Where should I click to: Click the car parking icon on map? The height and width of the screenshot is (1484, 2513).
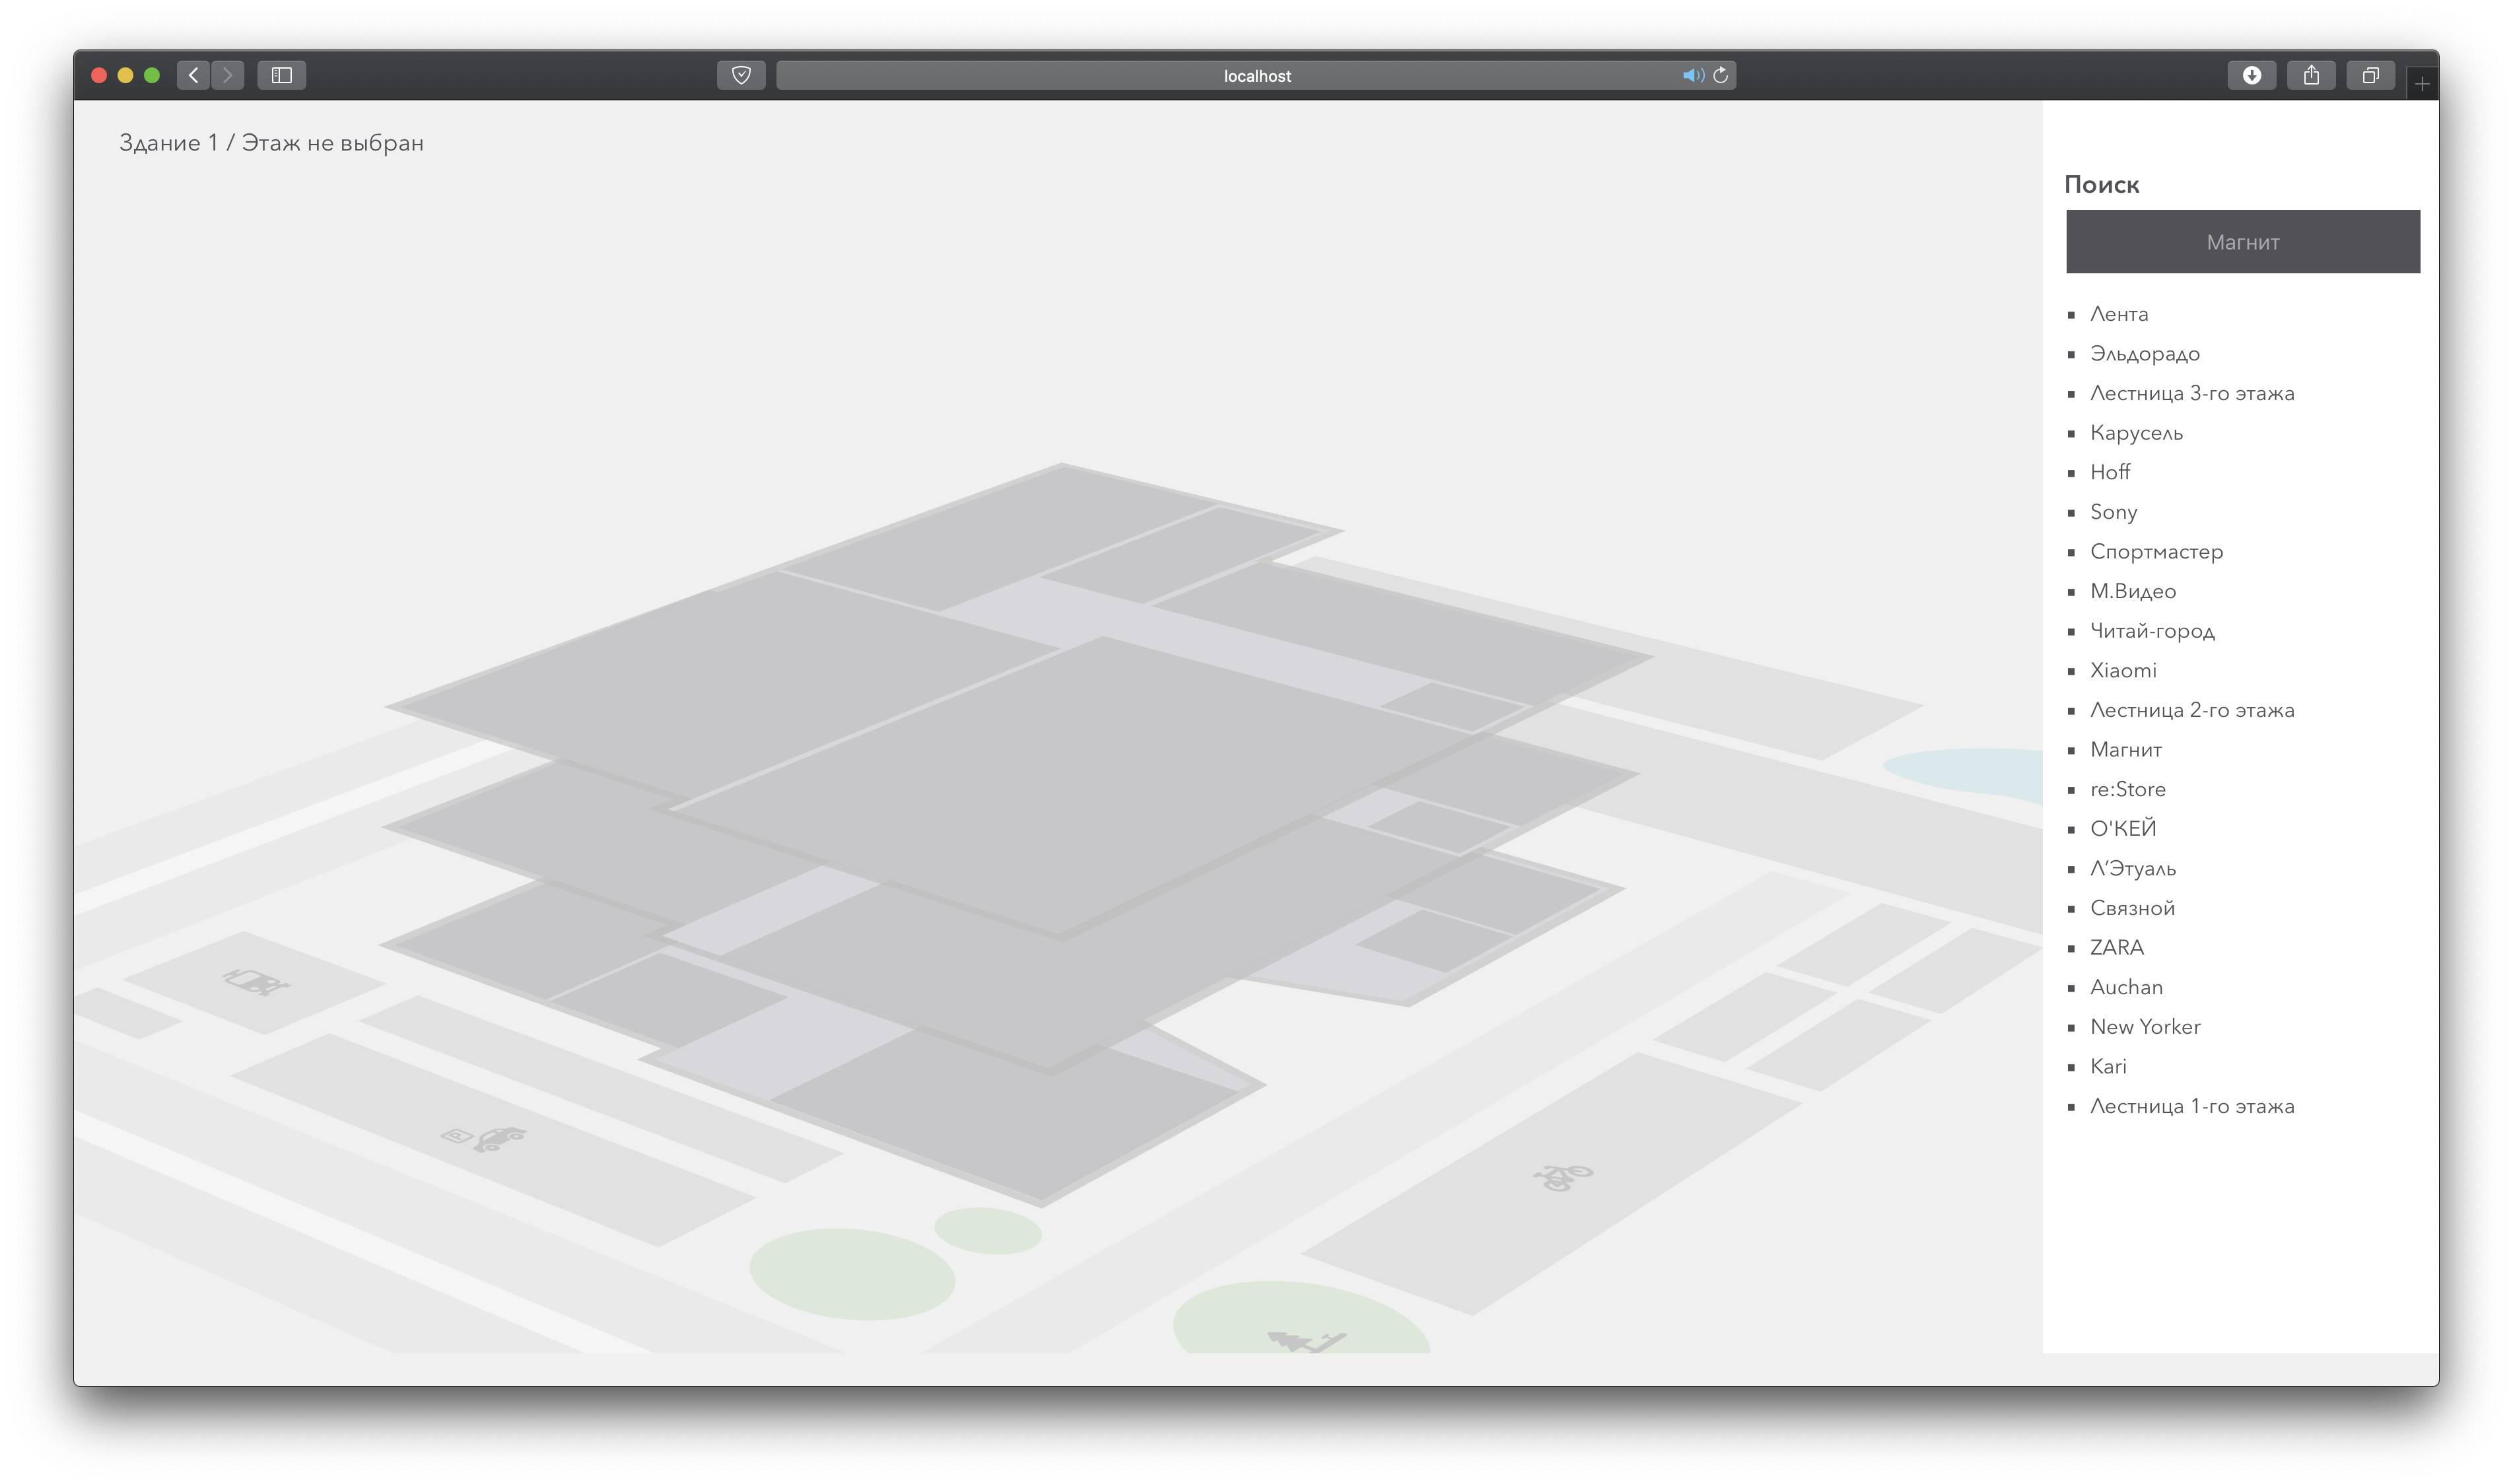485,1138
